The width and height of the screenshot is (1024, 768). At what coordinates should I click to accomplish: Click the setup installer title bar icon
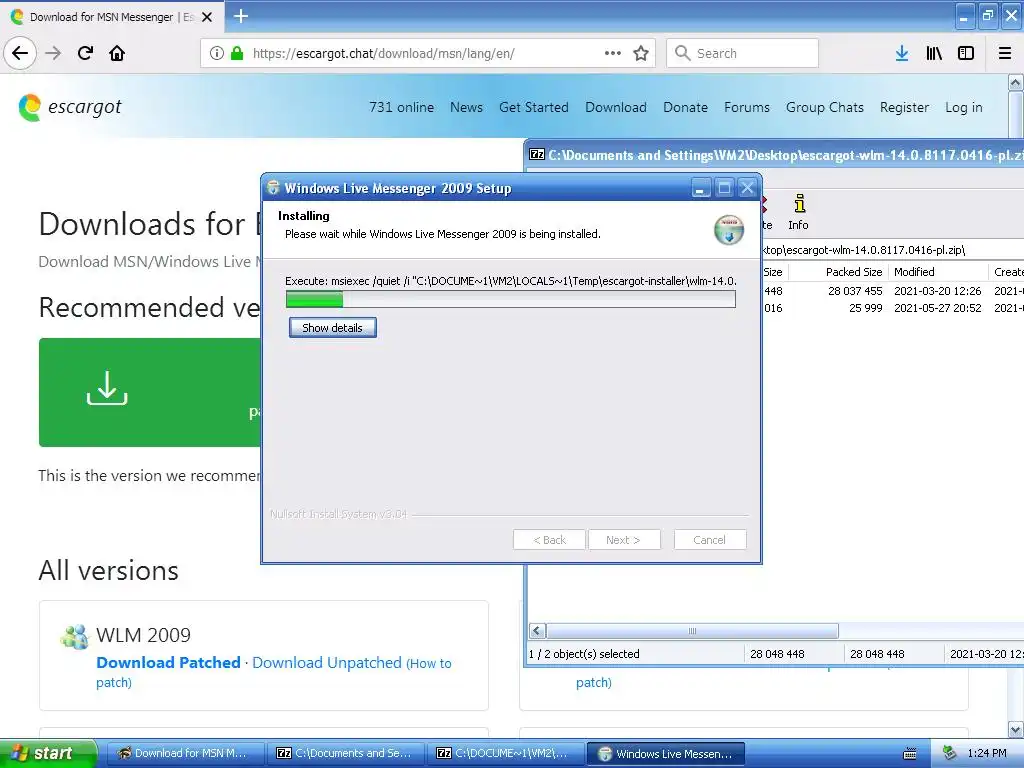tap(274, 188)
